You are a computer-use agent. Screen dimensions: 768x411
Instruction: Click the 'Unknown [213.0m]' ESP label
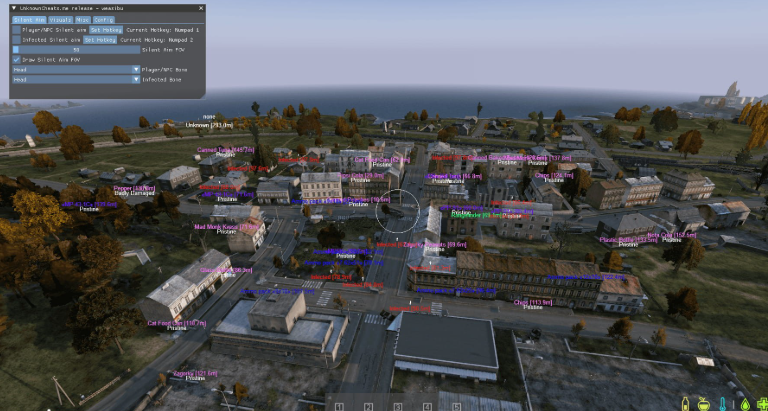[209, 125]
